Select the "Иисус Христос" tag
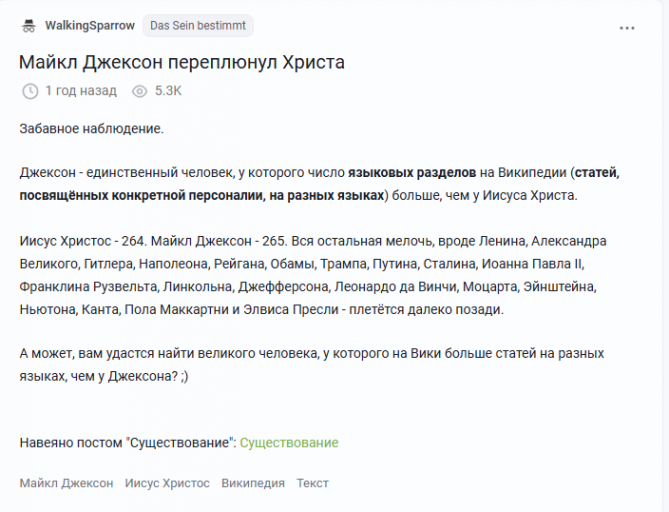Screen dimensions: 669x512 pyautogui.click(x=167, y=483)
